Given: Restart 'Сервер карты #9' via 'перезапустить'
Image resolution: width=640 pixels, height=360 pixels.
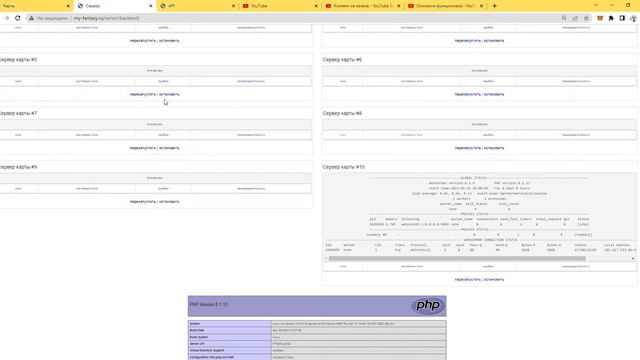Looking at the screenshot, I should pos(143,202).
